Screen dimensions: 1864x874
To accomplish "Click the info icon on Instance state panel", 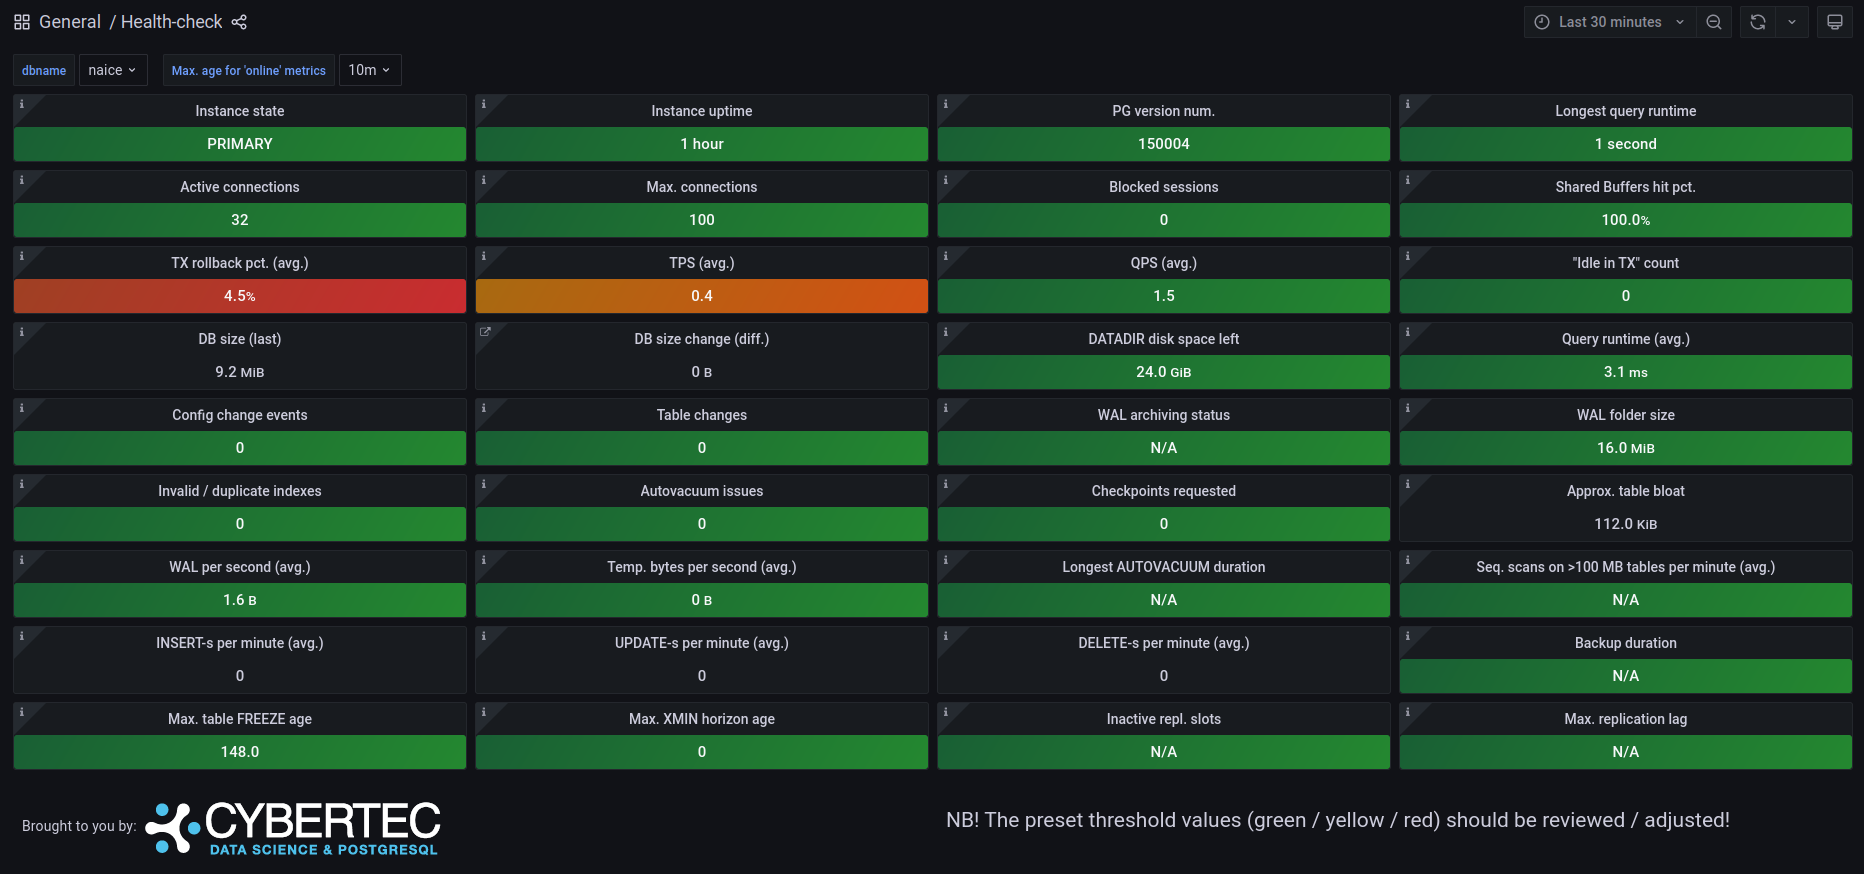I will pyautogui.click(x=22, y=104).
